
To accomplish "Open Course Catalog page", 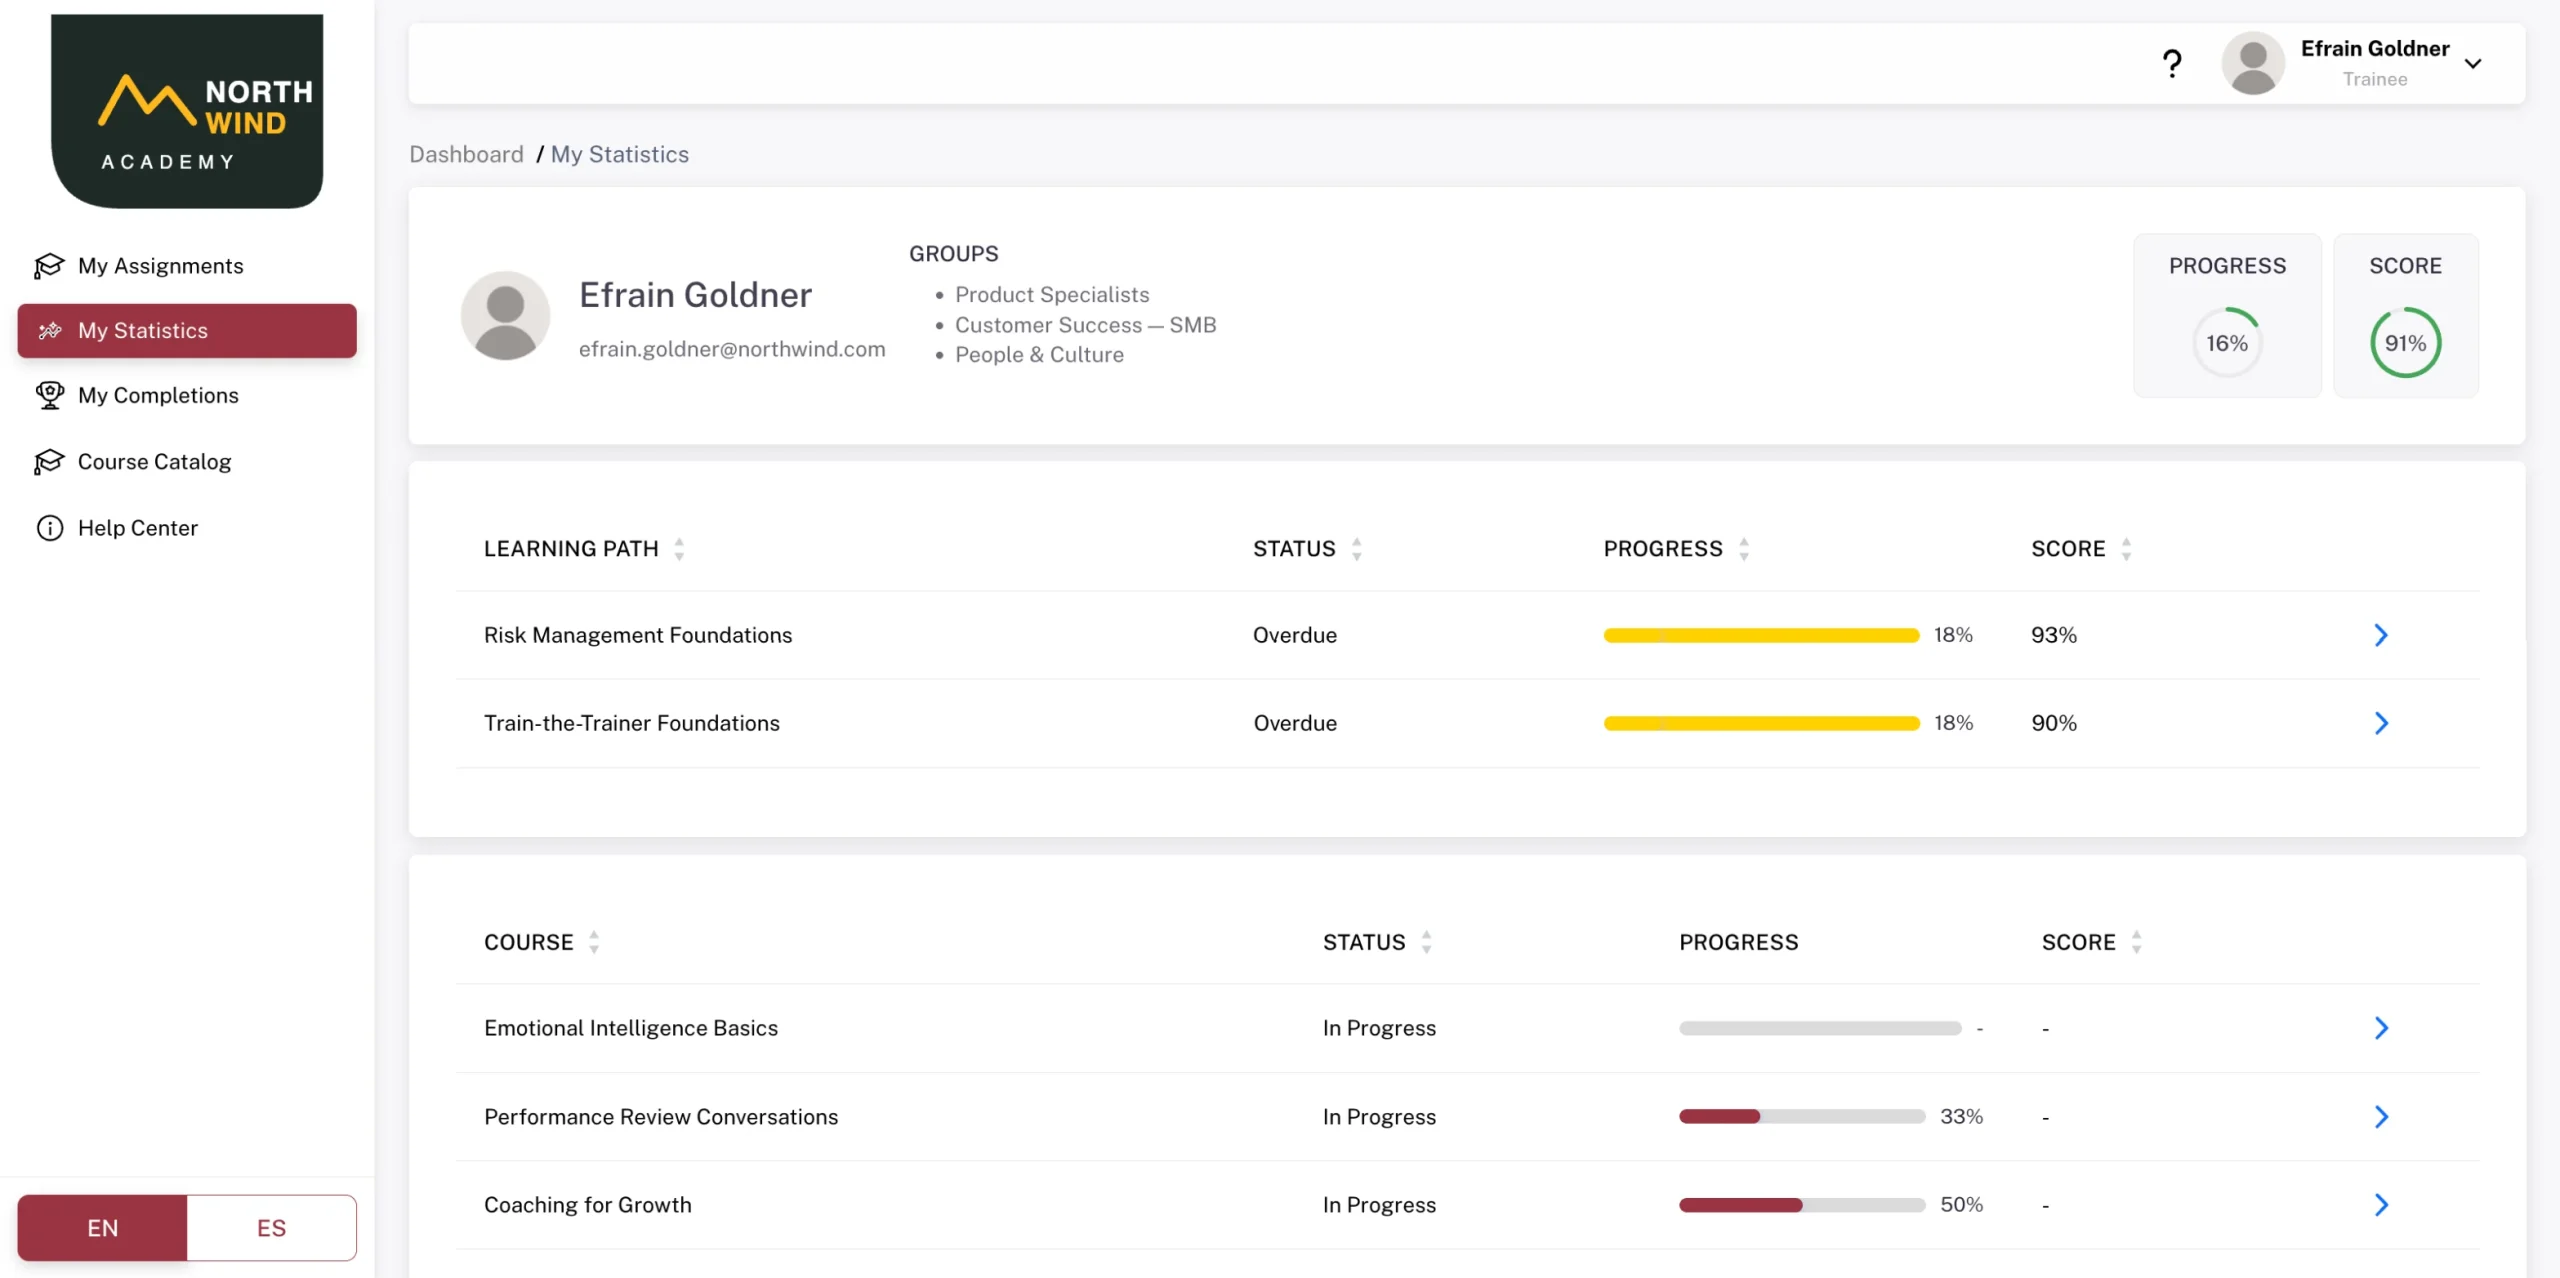I will tap(187, 462).
